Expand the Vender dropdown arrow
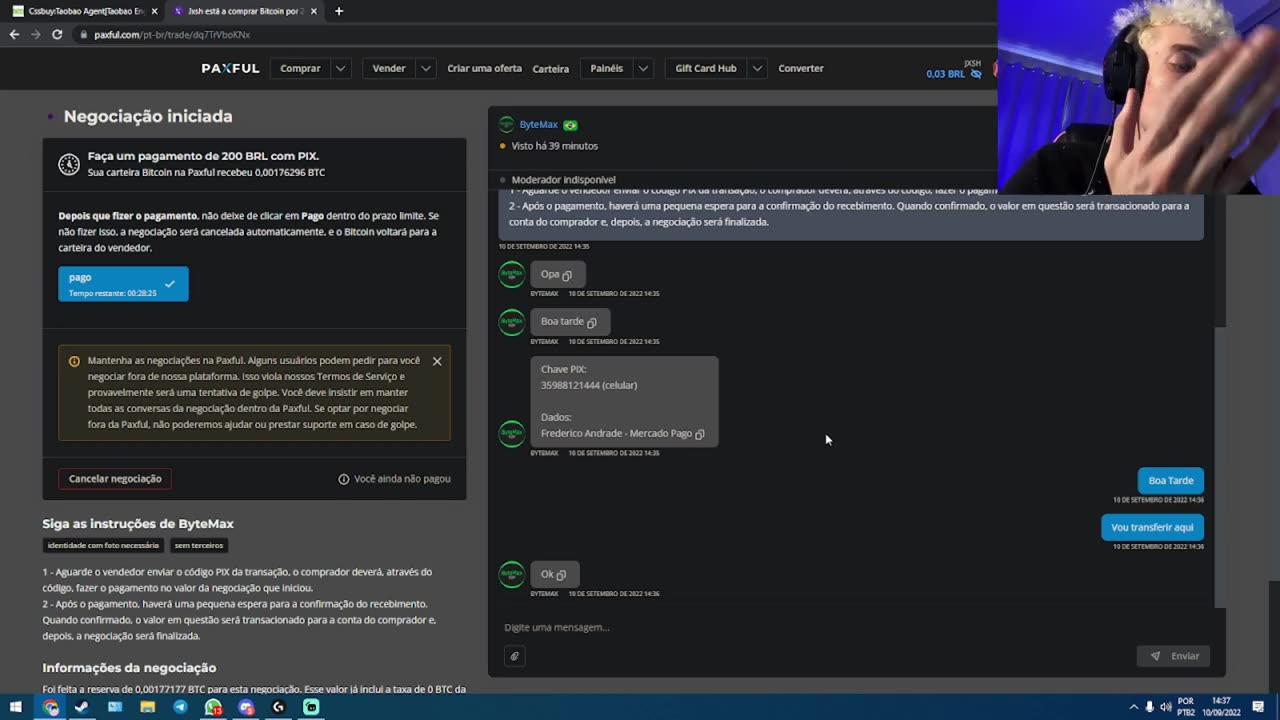This screenshot has width=1280, height=720. click(426, 68)
